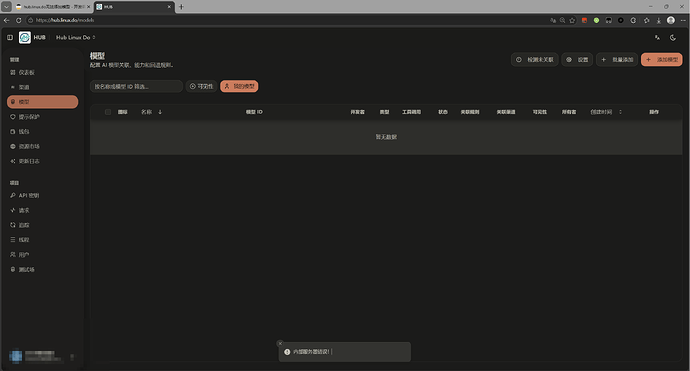This screenshot has height=371, width=690.
Task: Open the browser profile avatar
Action: click(x=671, y=20)
